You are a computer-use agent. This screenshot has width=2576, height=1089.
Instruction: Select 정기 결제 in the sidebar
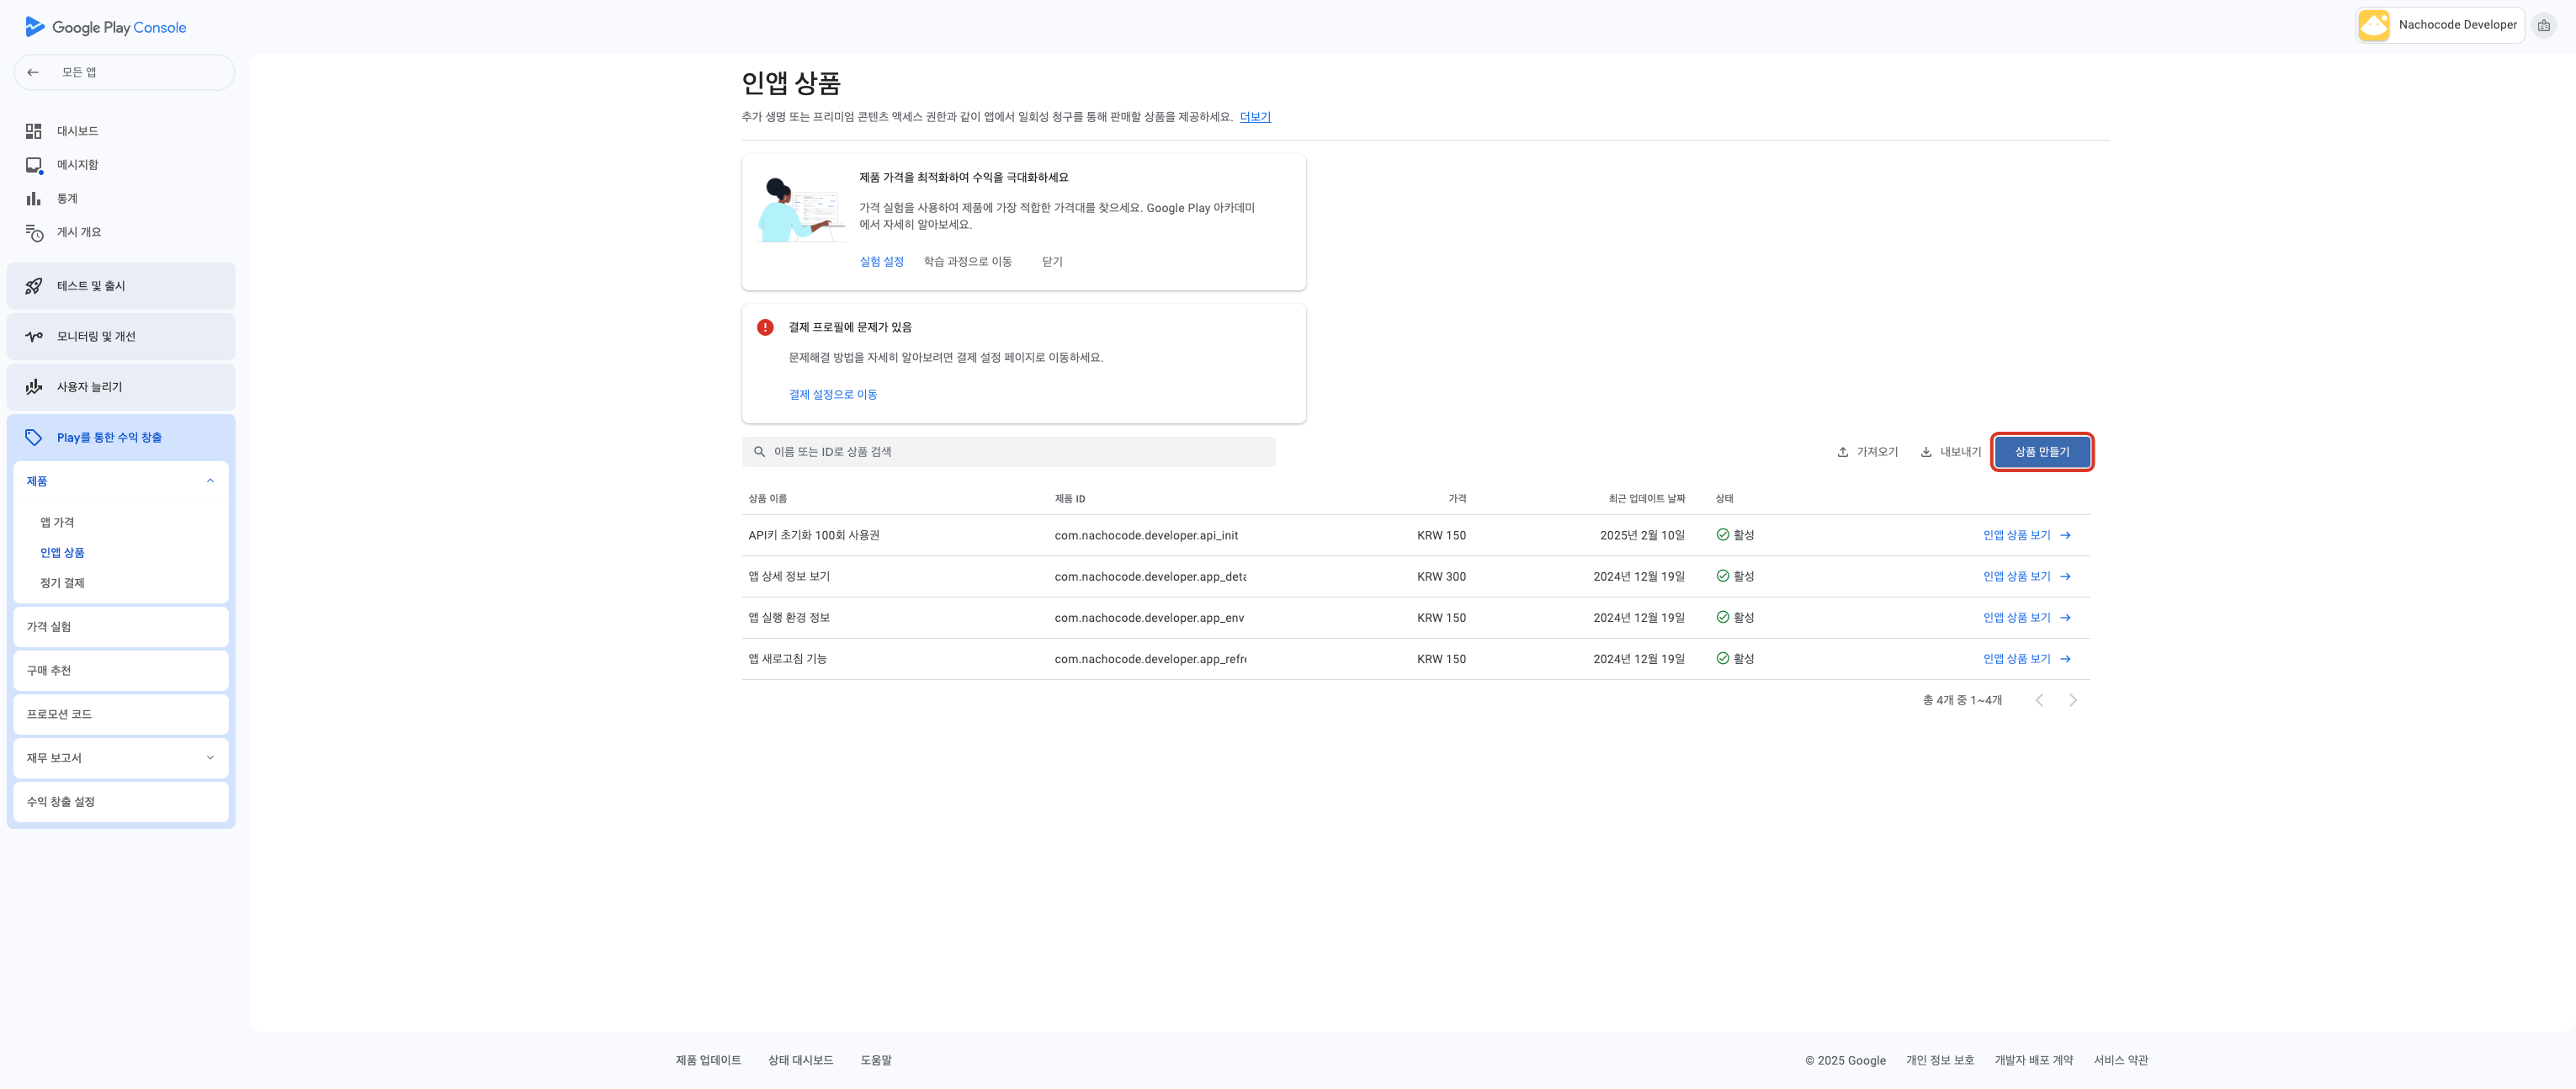(62, 583)
